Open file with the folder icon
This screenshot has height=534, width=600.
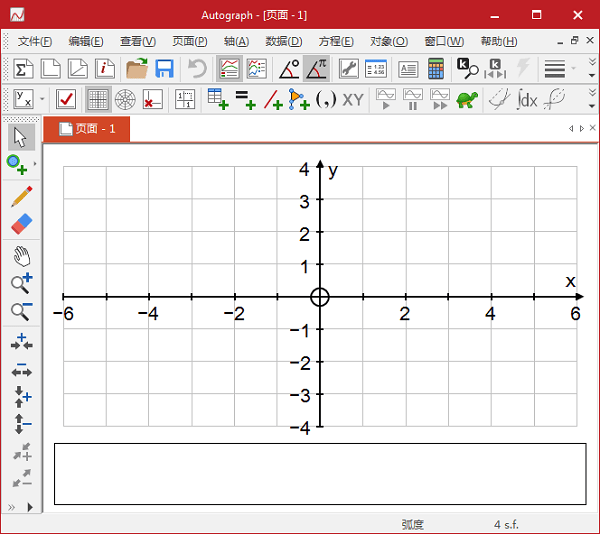(x=137, y=69)
